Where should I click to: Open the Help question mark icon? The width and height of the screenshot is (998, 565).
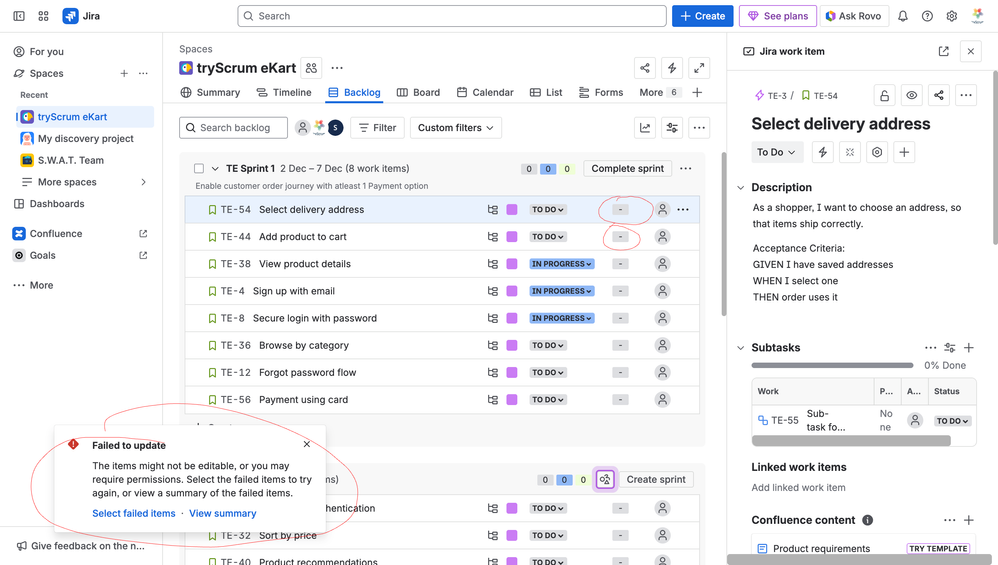point(927,16)
